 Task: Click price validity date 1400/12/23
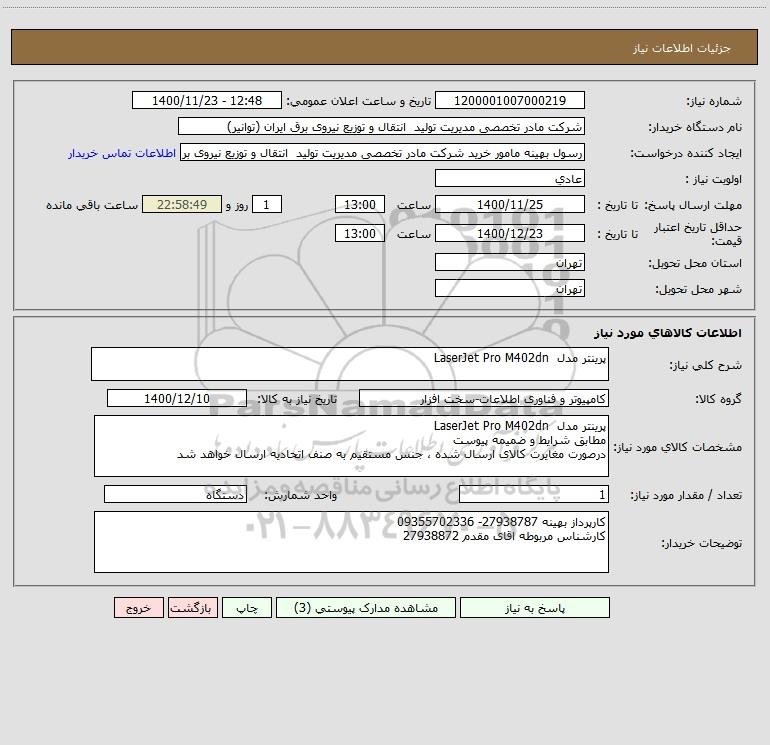point(510,233)
